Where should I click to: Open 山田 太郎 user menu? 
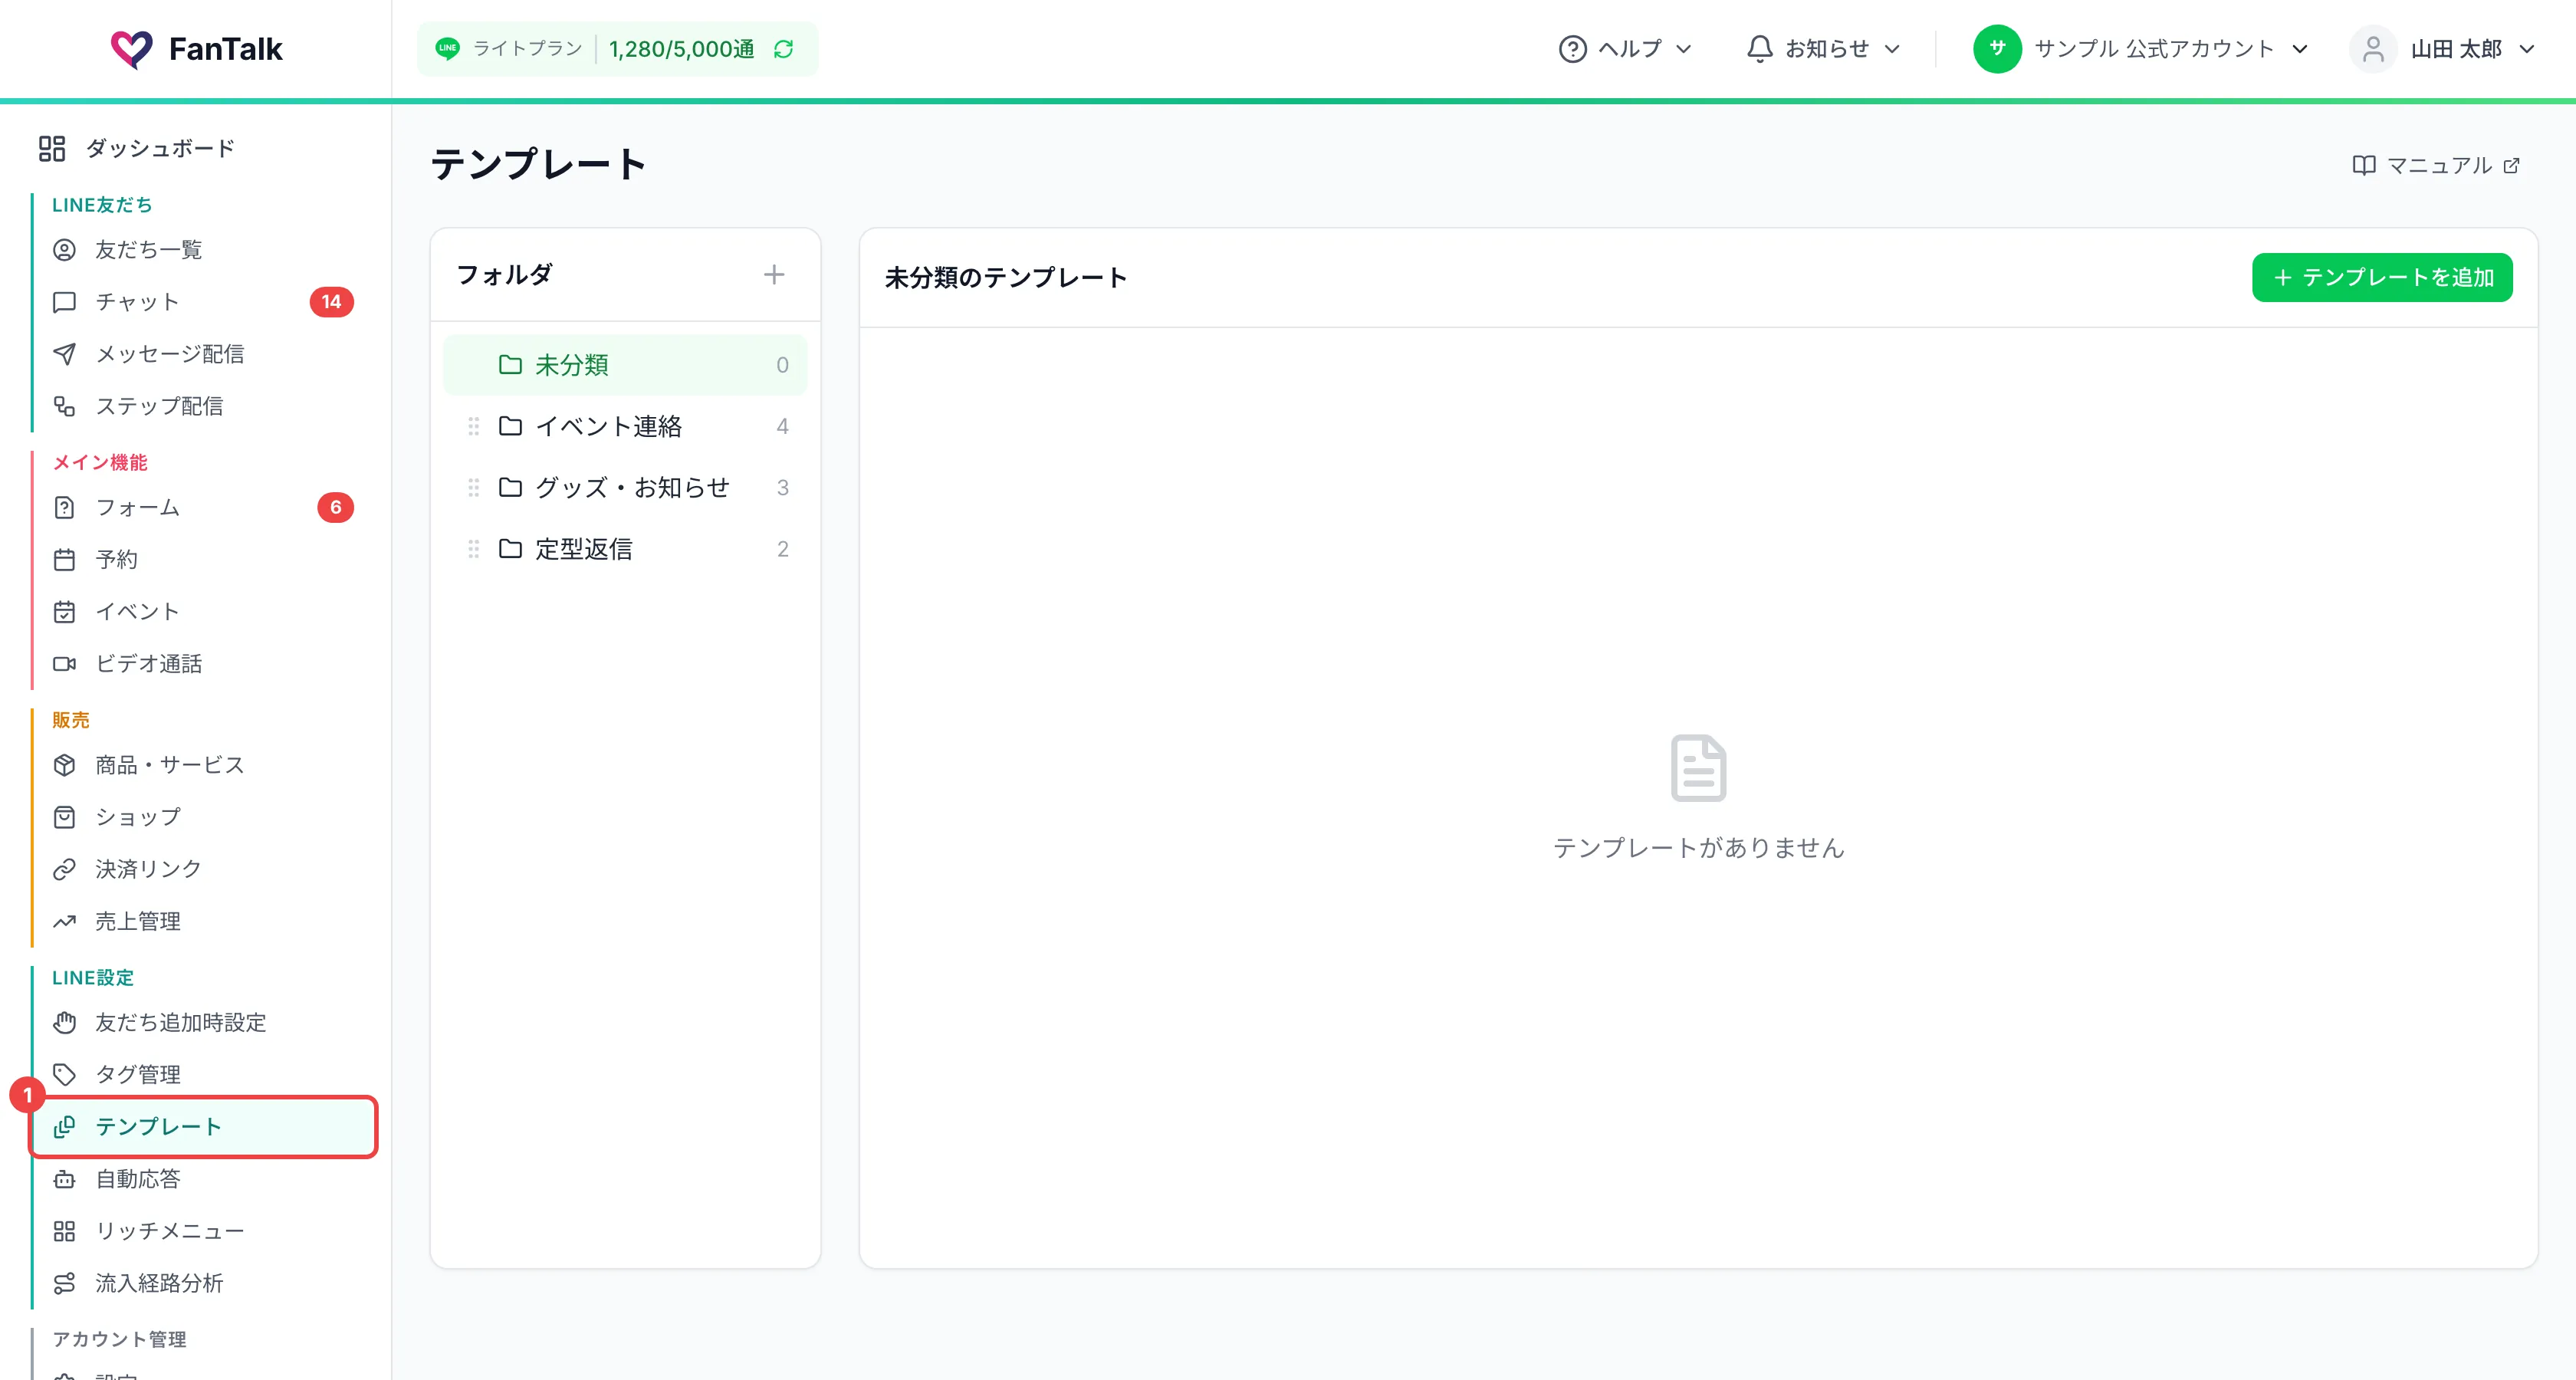click(x=2443, y=49)
